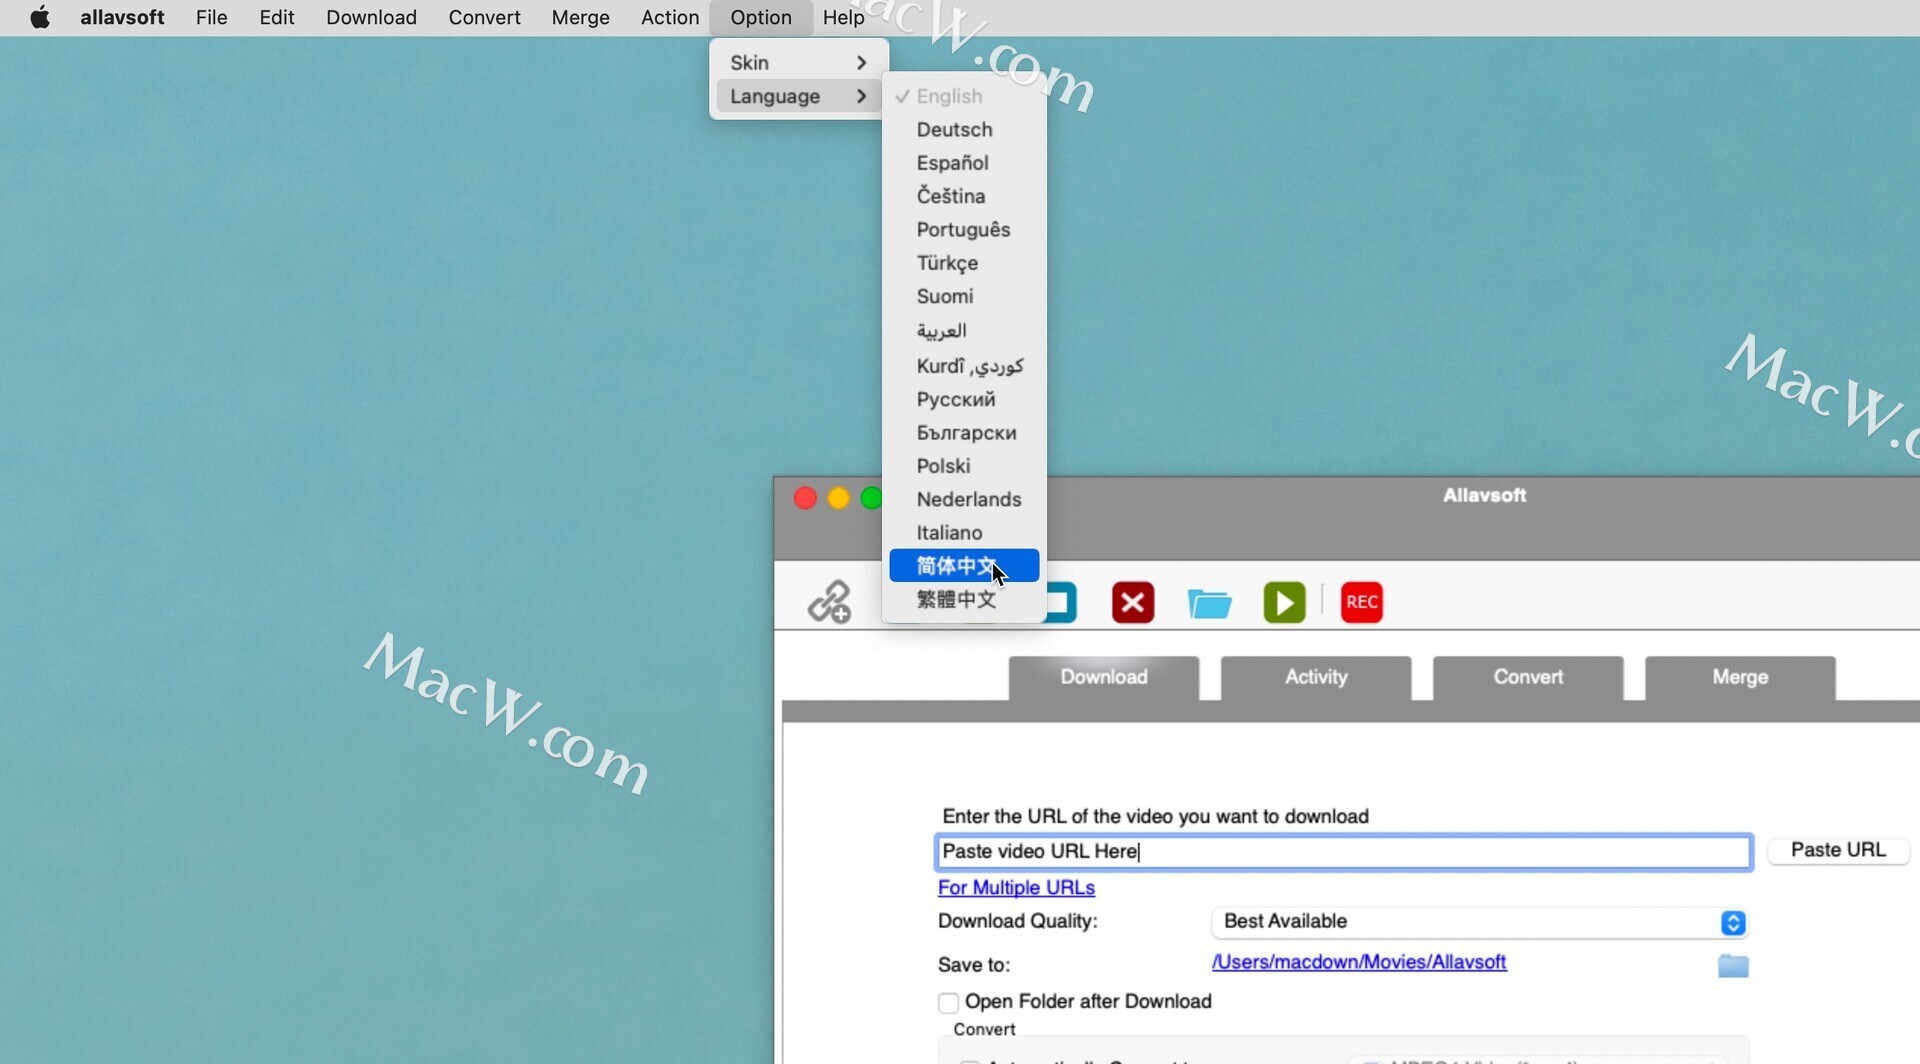Choose العربية language
1920x1064 pixels.
(x=964, y=331)
